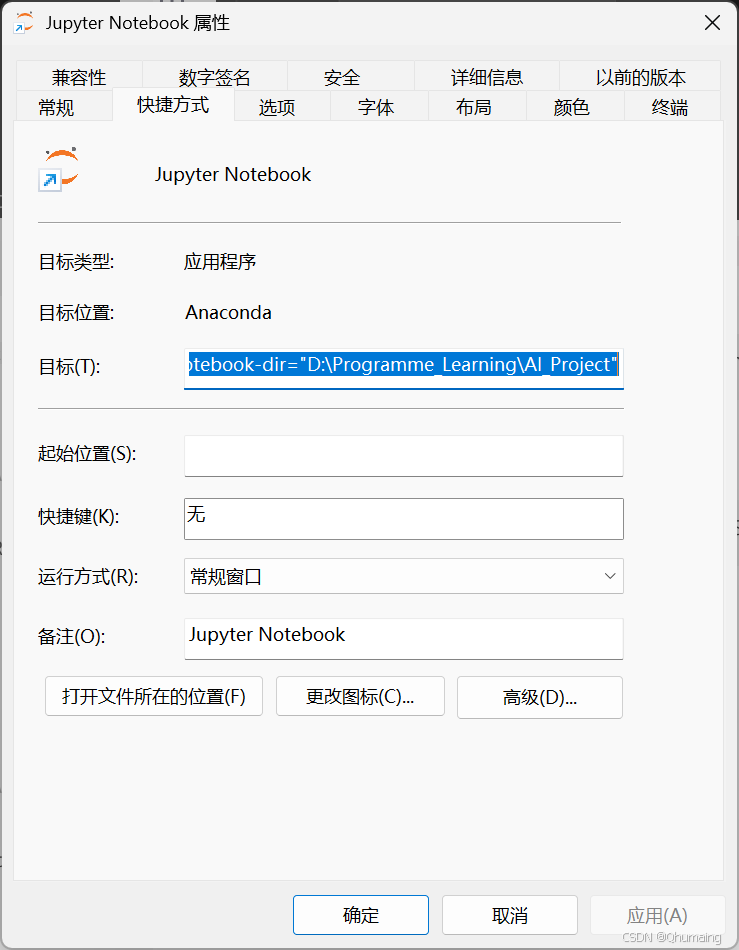Open 高级(D)... settings

pyautogui.click(x=540, y=697)
